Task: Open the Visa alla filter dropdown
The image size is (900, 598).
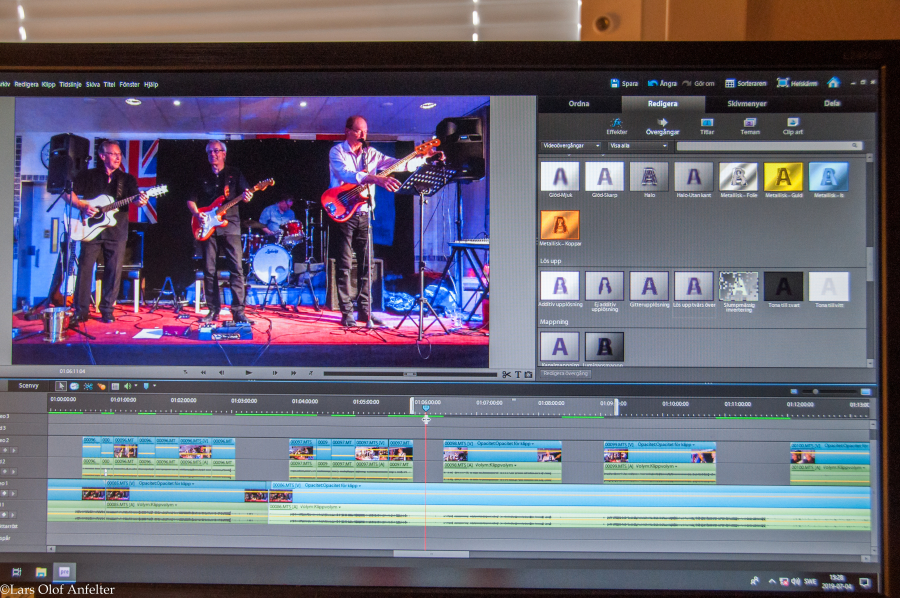Action: click(x=639, y=146)
